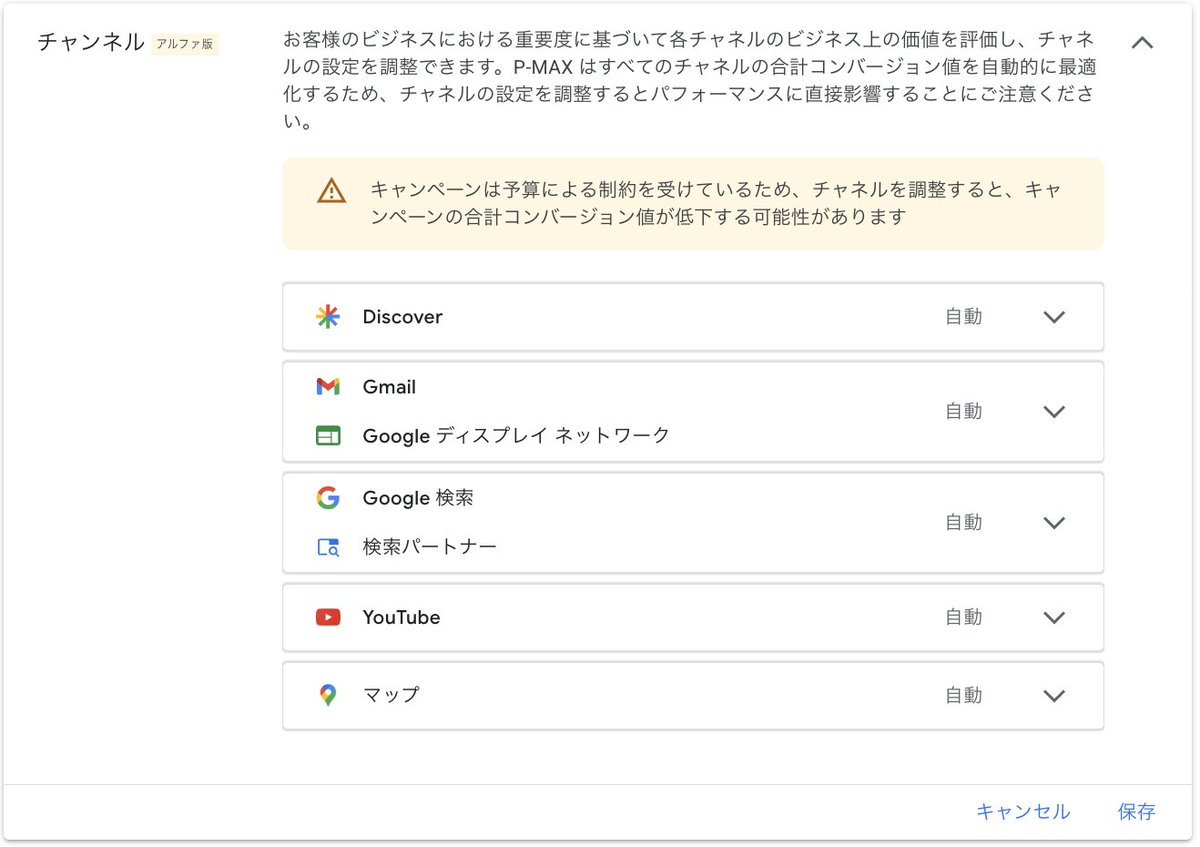Screen dimensions: 1200x847
Task: Click the Google 検索 label
Action: click(x=418, y=498)
